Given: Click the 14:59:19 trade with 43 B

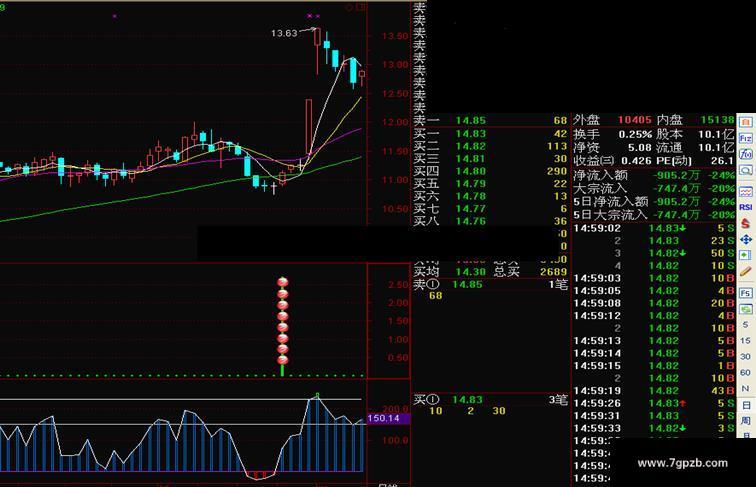Looking at the screenshot, I should [654, 391].
